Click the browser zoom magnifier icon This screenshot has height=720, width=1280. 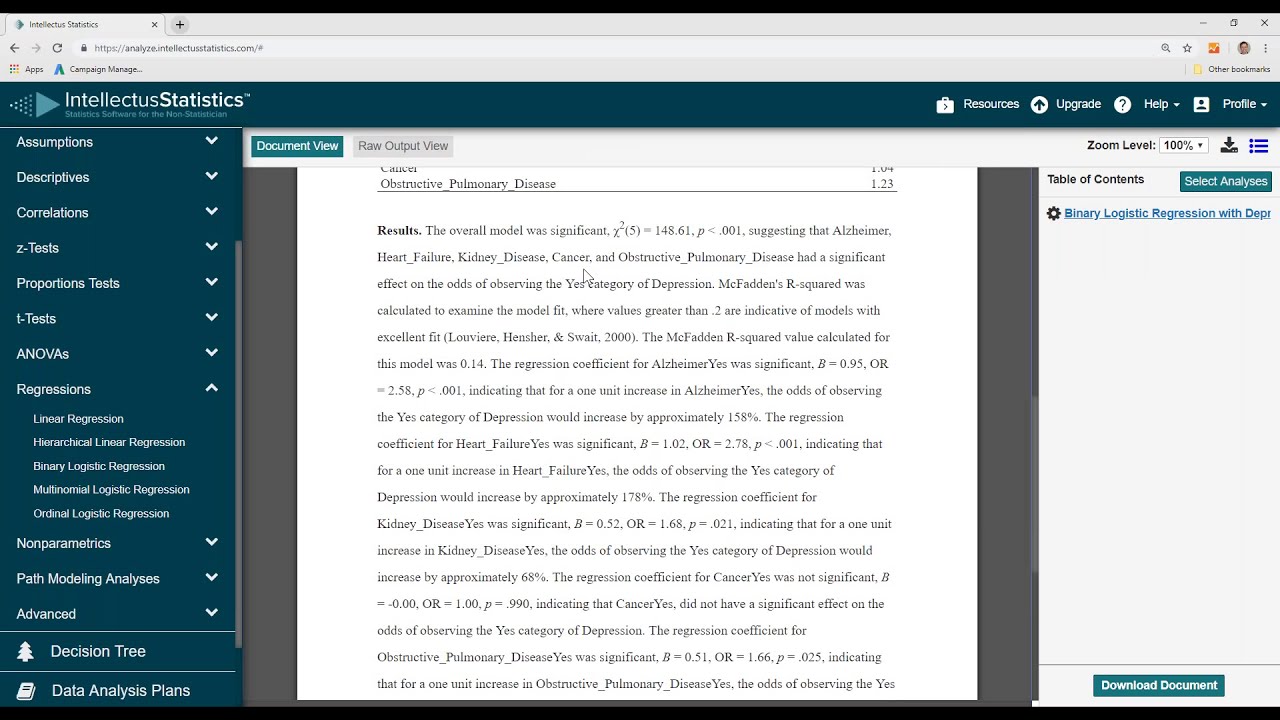coord(1166,48)
